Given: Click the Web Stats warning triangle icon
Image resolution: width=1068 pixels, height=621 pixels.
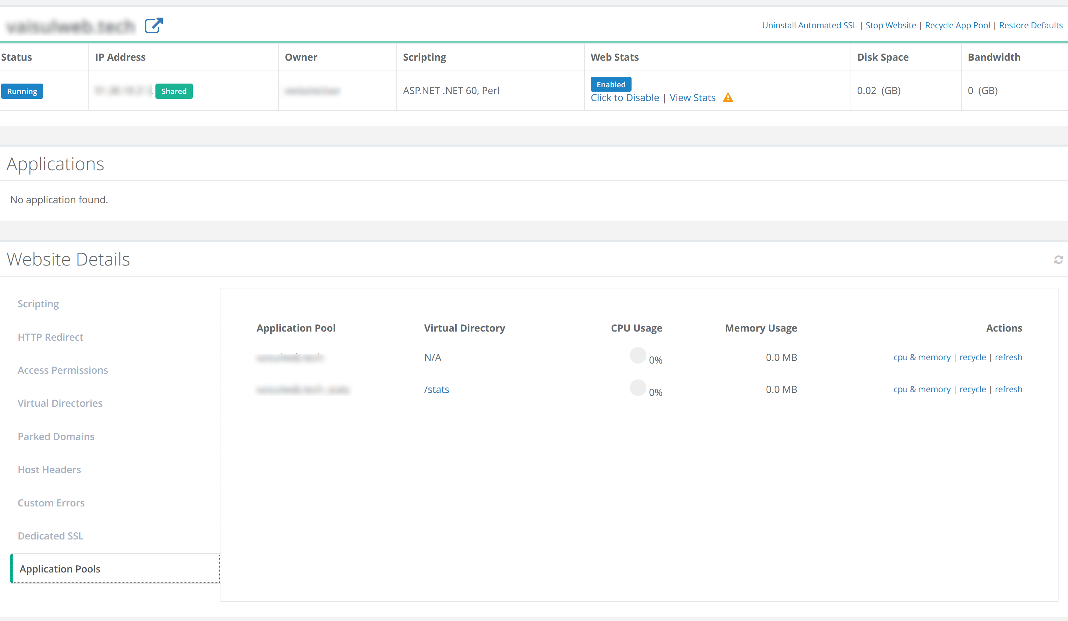Looking at the screenshot, I should pyautogui.click(x=728, y=98).
